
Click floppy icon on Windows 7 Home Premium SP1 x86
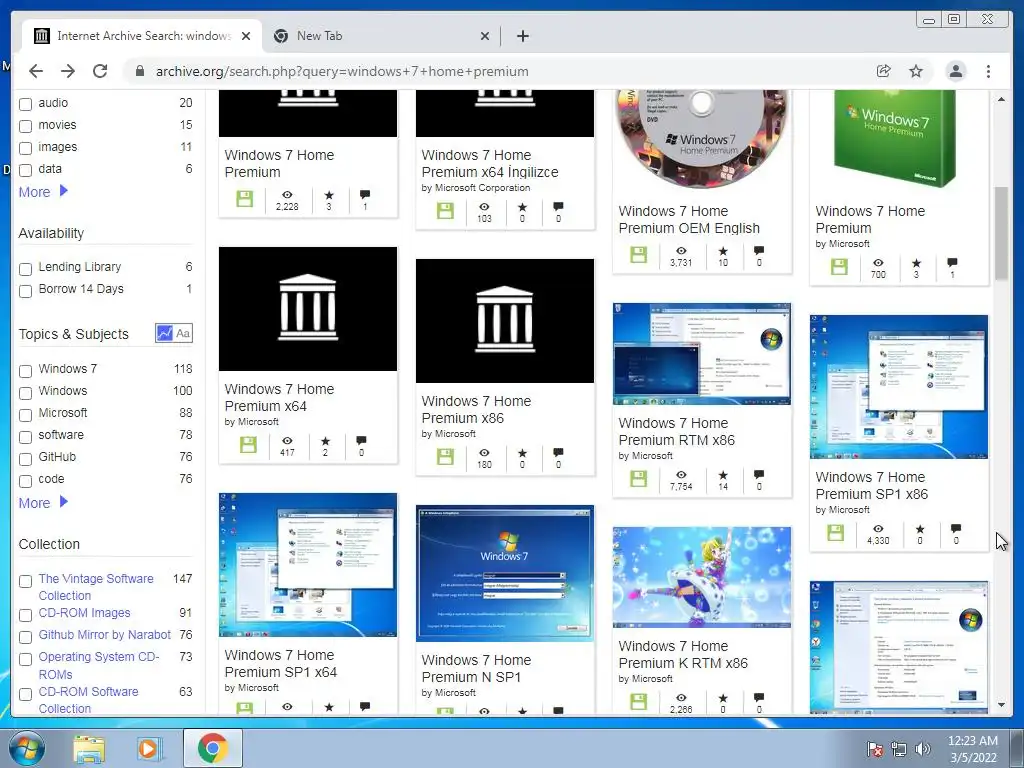click(836, 533)
